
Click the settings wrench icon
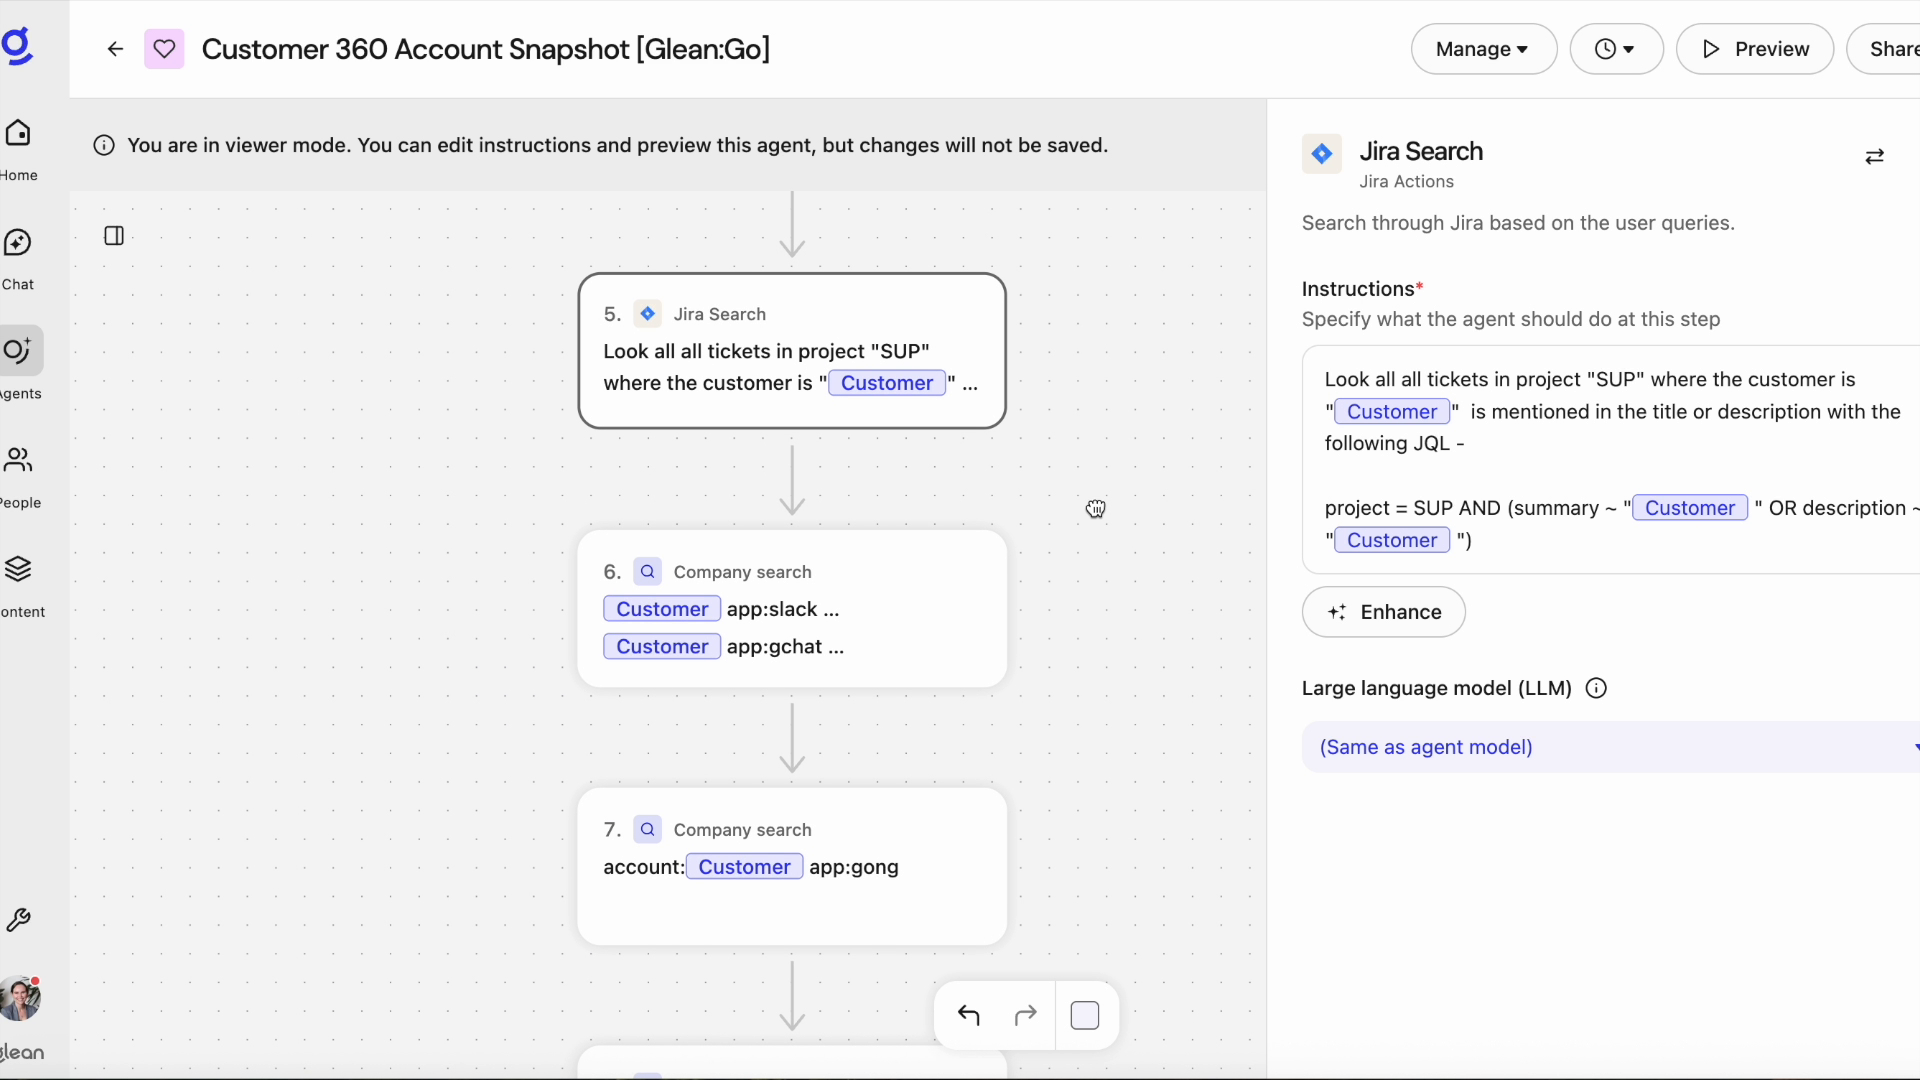[x=19, y=921]
